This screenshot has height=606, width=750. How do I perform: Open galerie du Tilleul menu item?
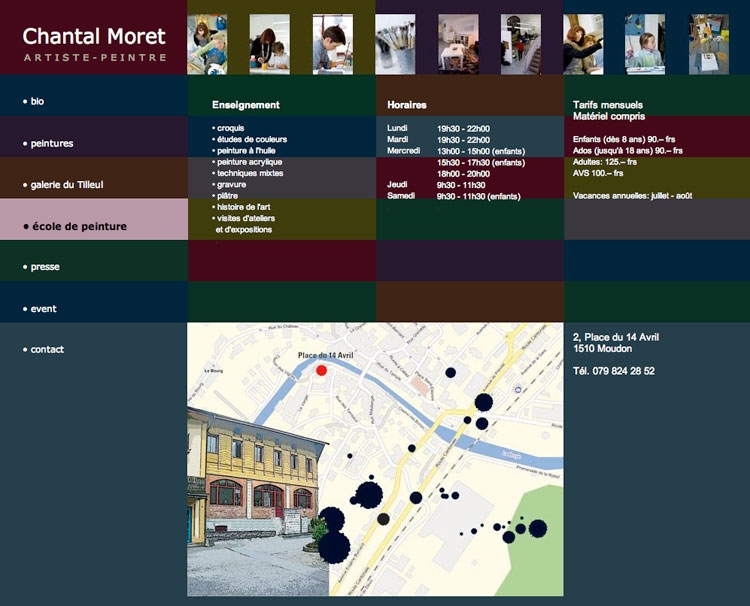click(x=66, y=185)
